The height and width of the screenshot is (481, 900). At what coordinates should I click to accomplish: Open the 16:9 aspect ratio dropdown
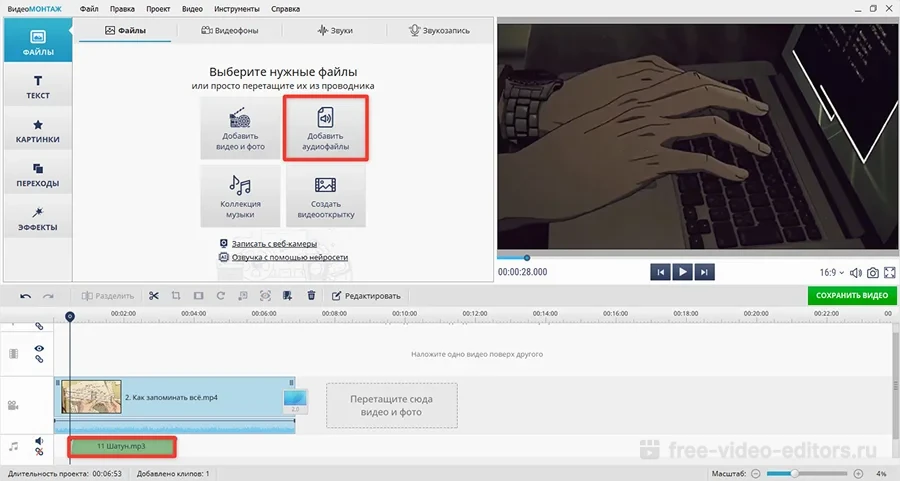[832, 272]
